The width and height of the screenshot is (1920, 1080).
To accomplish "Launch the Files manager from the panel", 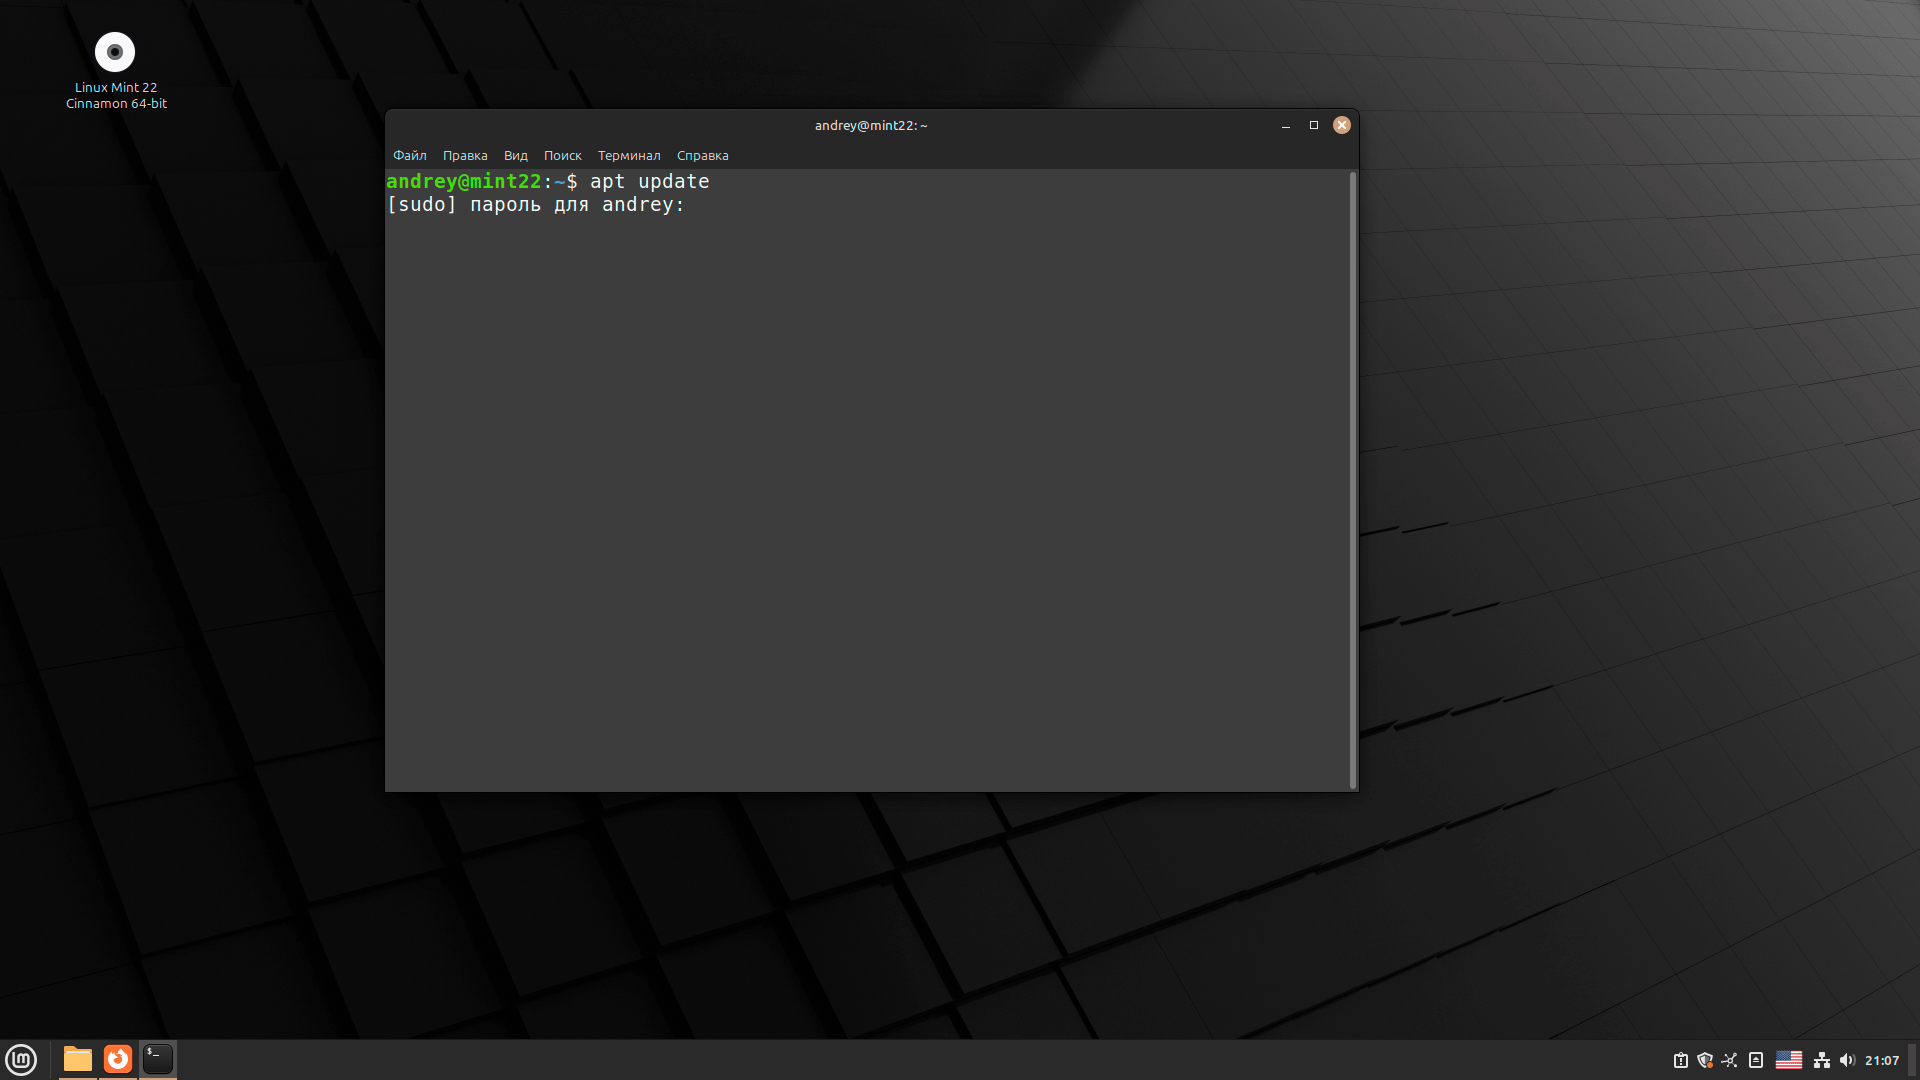I will pyautogui.click(x=78, y=1059).
